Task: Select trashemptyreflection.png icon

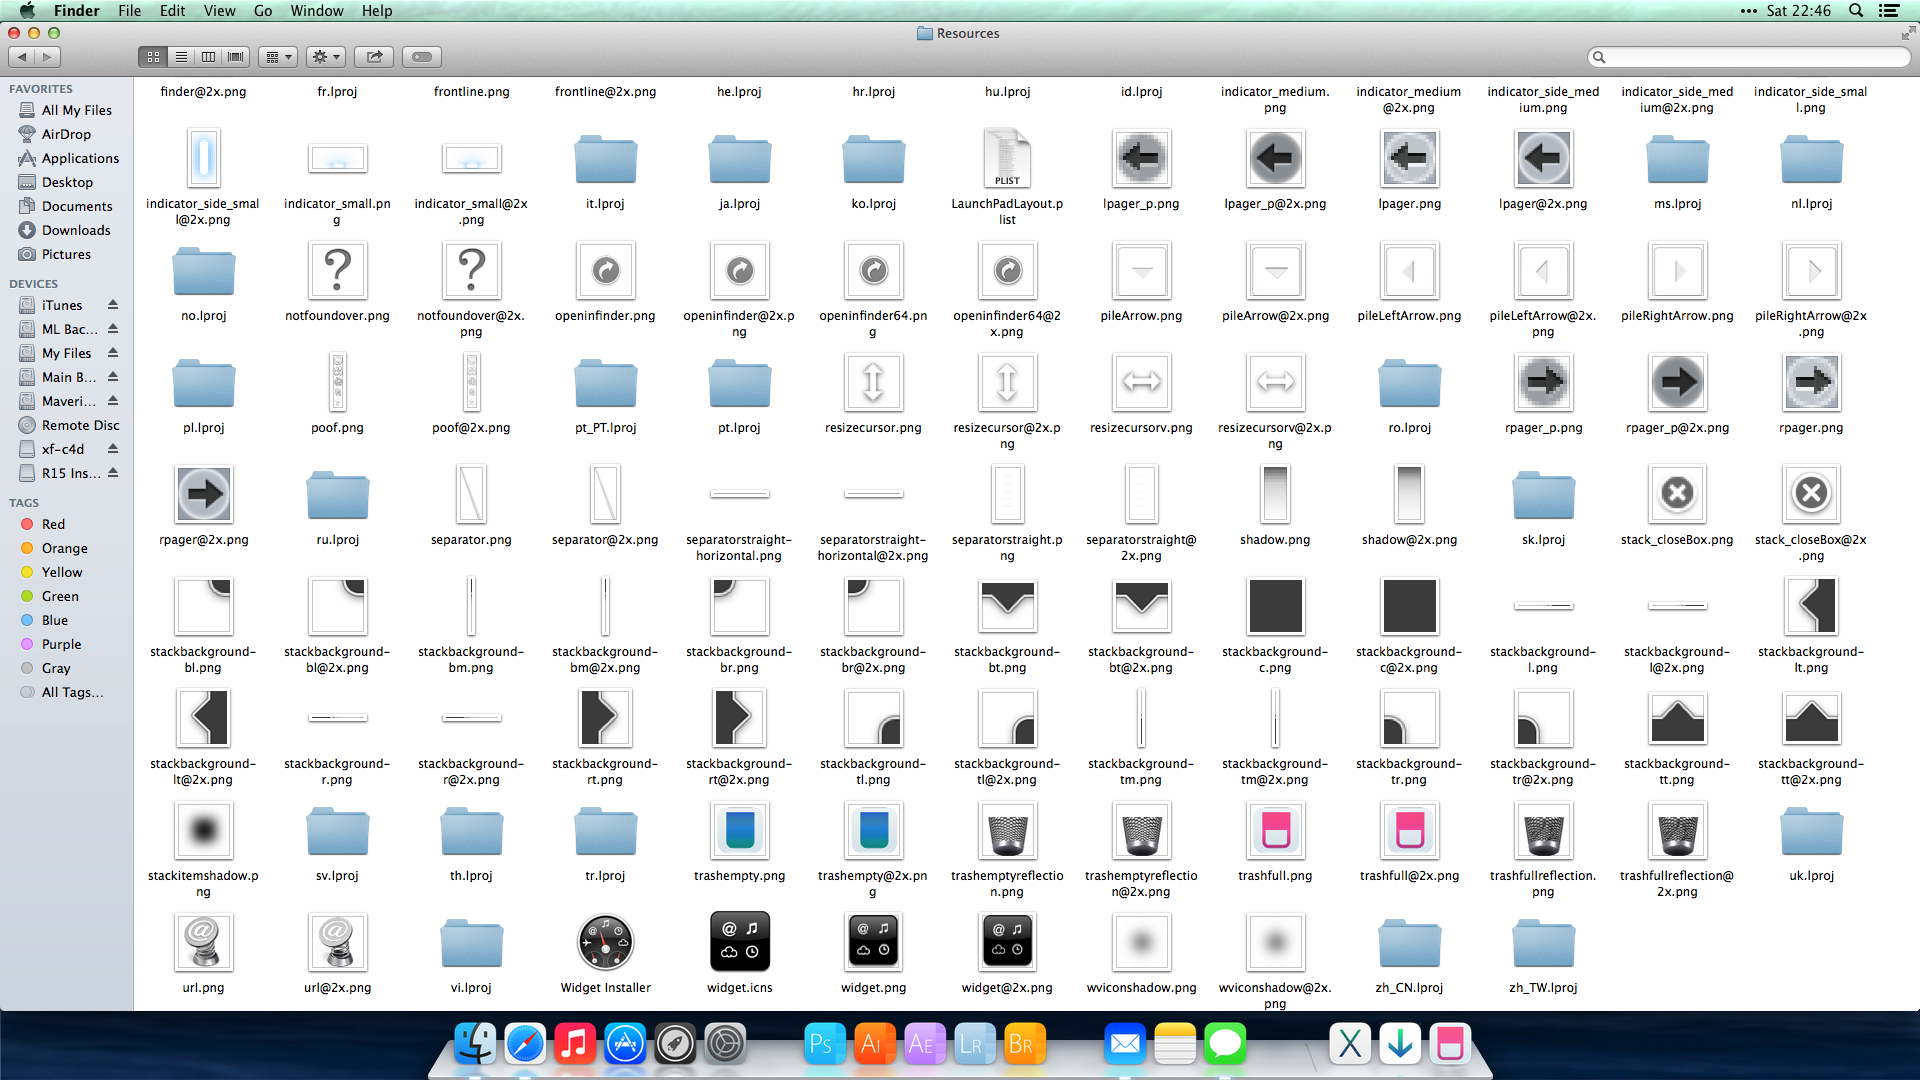Action: [x=1007, y=830]
